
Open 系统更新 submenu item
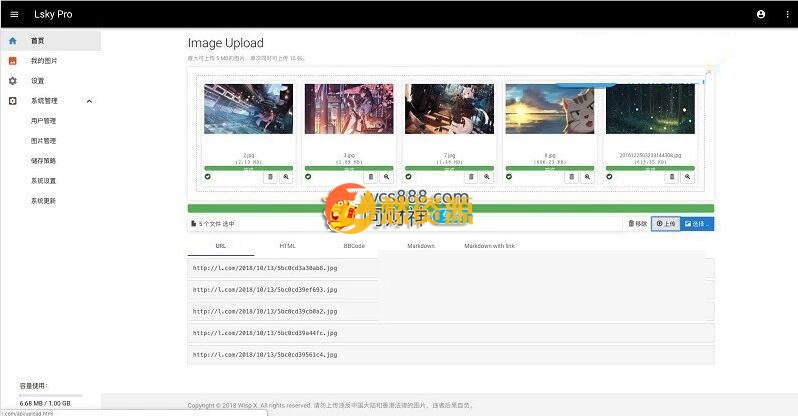click(x=43, y=201)
